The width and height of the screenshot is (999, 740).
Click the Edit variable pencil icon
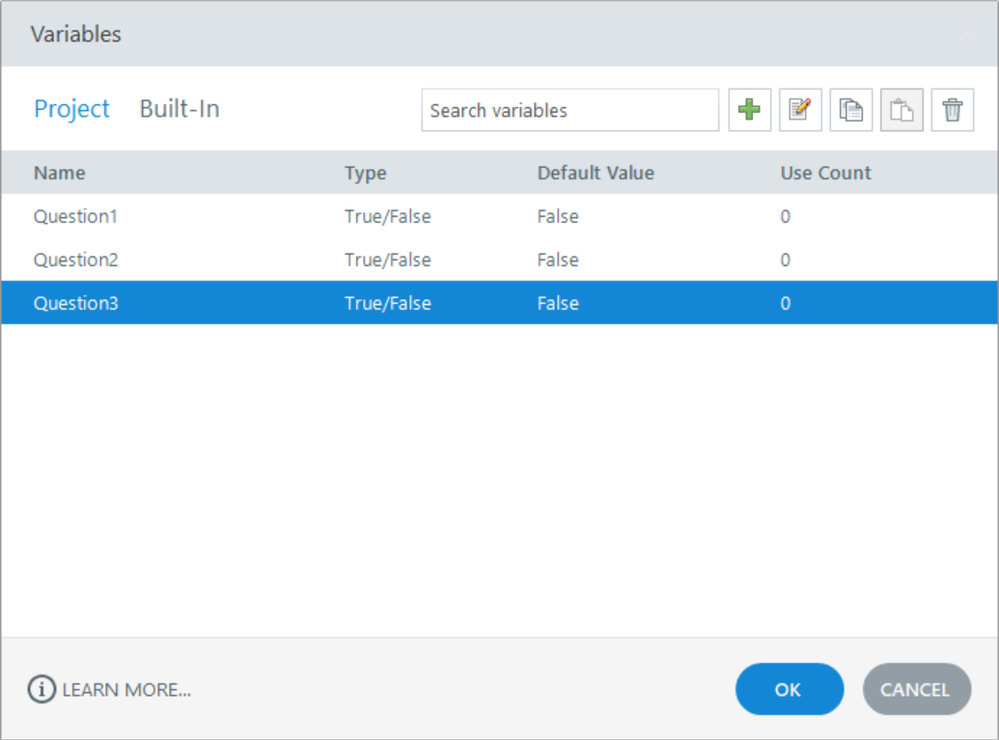click(x=800, y=110)
